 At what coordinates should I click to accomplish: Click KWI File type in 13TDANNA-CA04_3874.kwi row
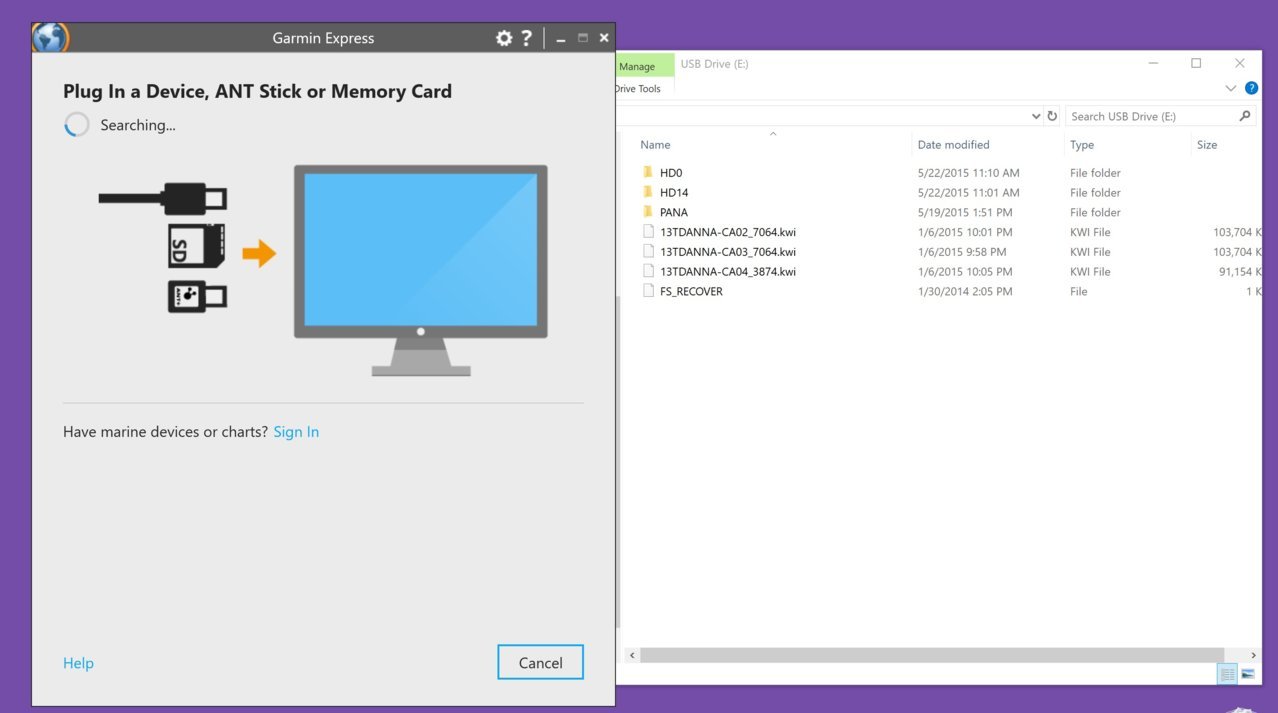click(1090, 271)
